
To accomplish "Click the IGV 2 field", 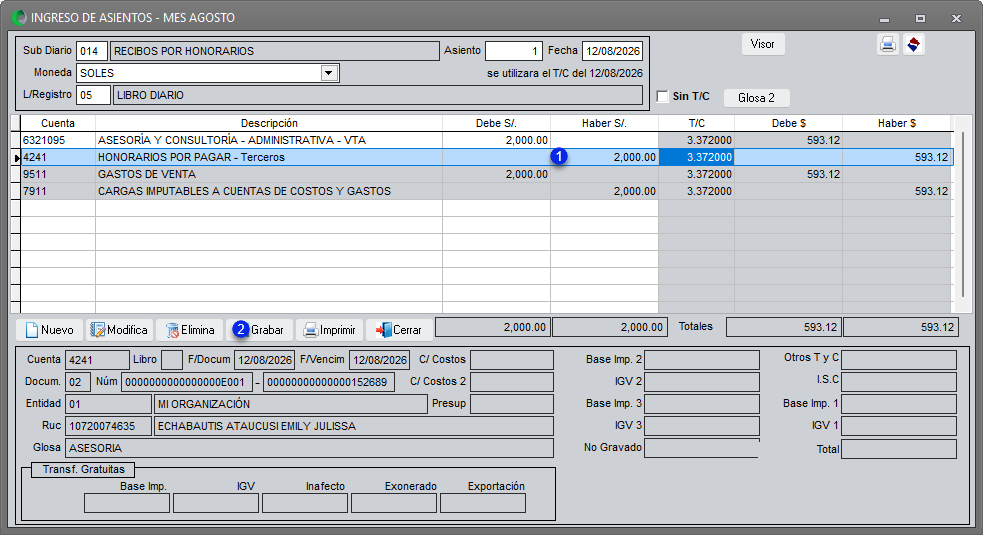I will pos(702,382).
